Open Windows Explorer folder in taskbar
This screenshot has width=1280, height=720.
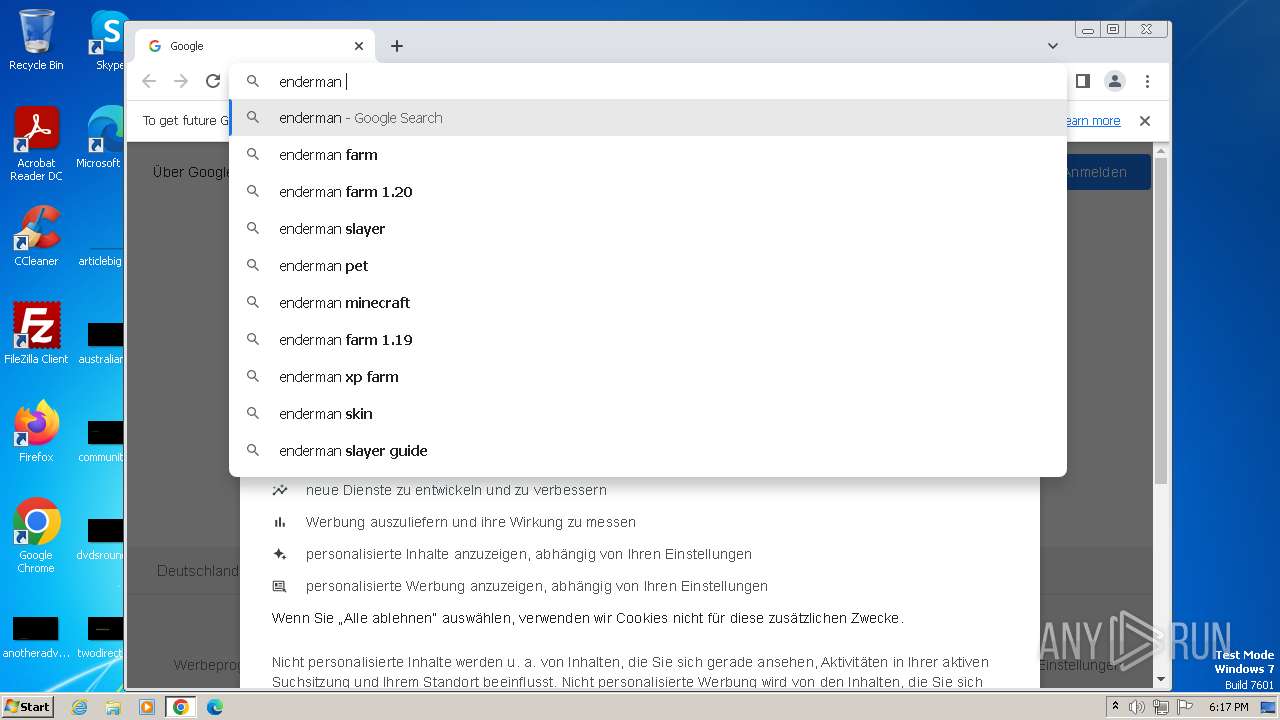click(x=113, y=707)
